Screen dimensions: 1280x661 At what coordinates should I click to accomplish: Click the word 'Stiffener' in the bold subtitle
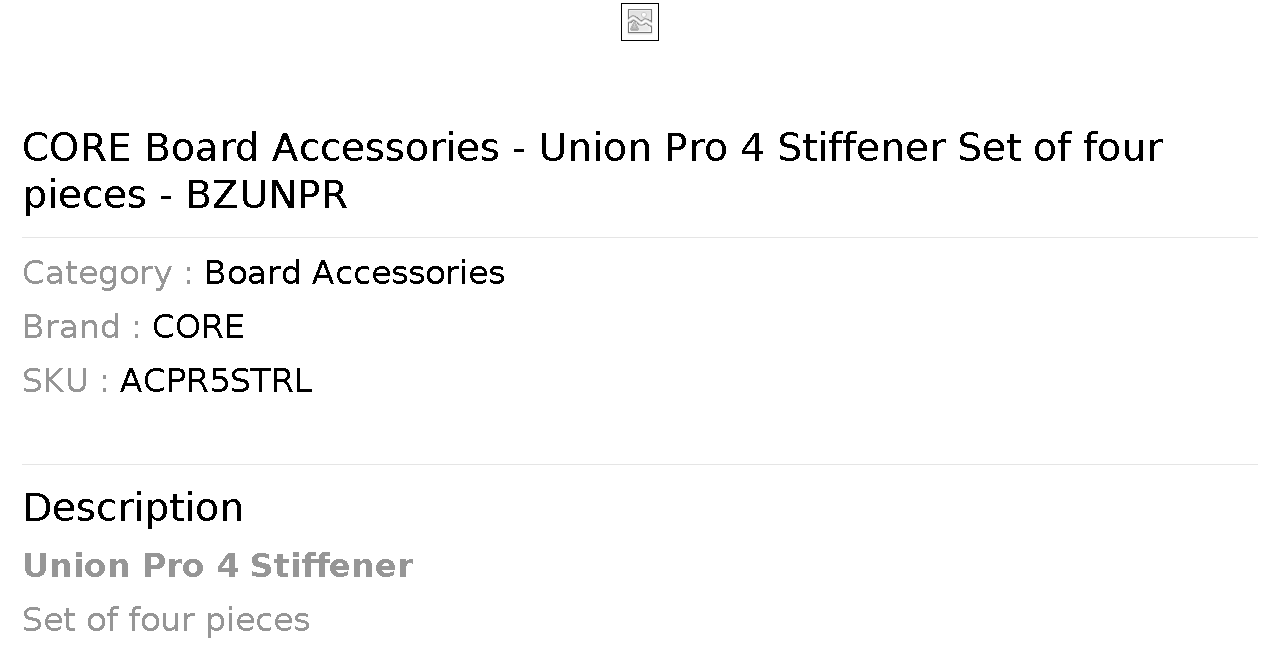331,566
